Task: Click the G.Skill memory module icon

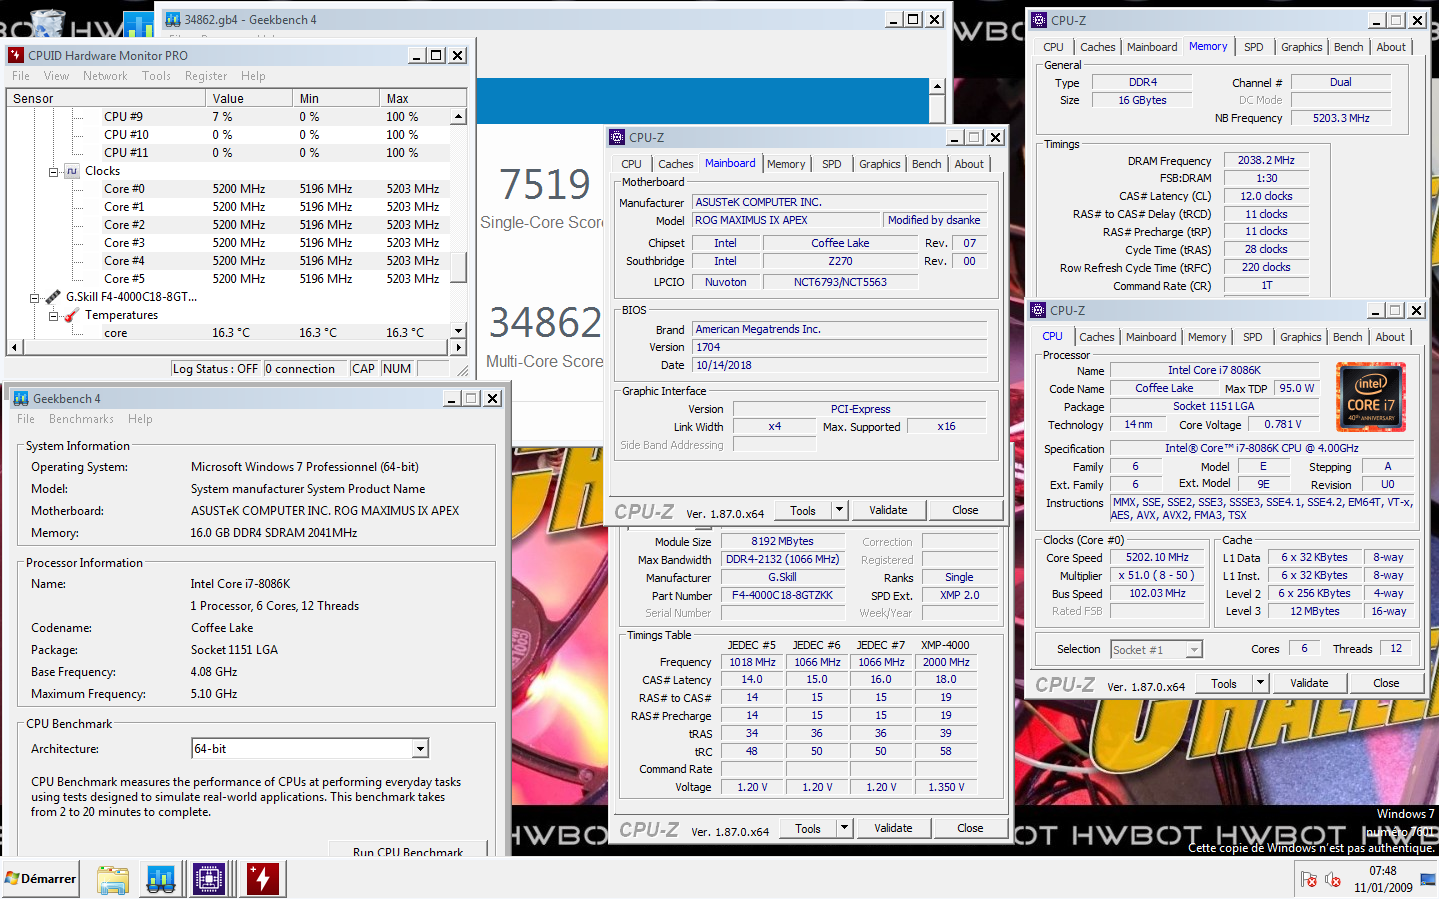Action: click(53, 297)
